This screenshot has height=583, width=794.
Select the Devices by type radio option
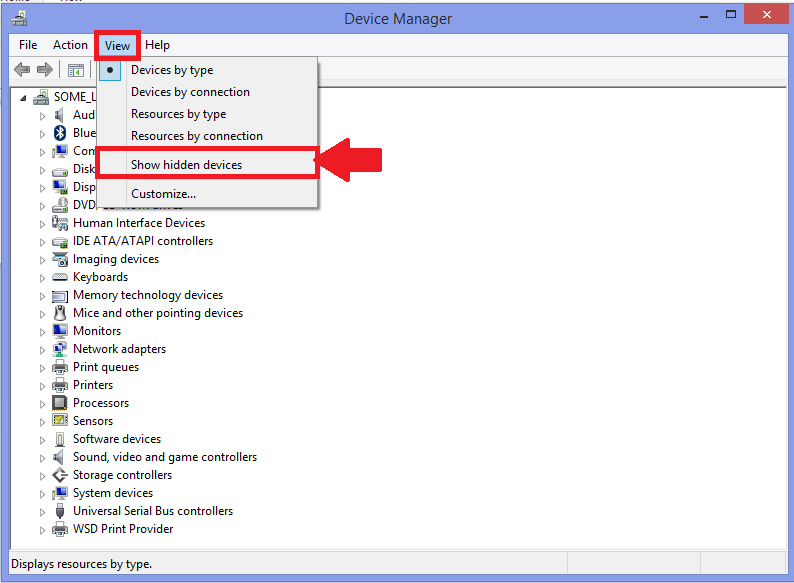(x=208, y=70)
